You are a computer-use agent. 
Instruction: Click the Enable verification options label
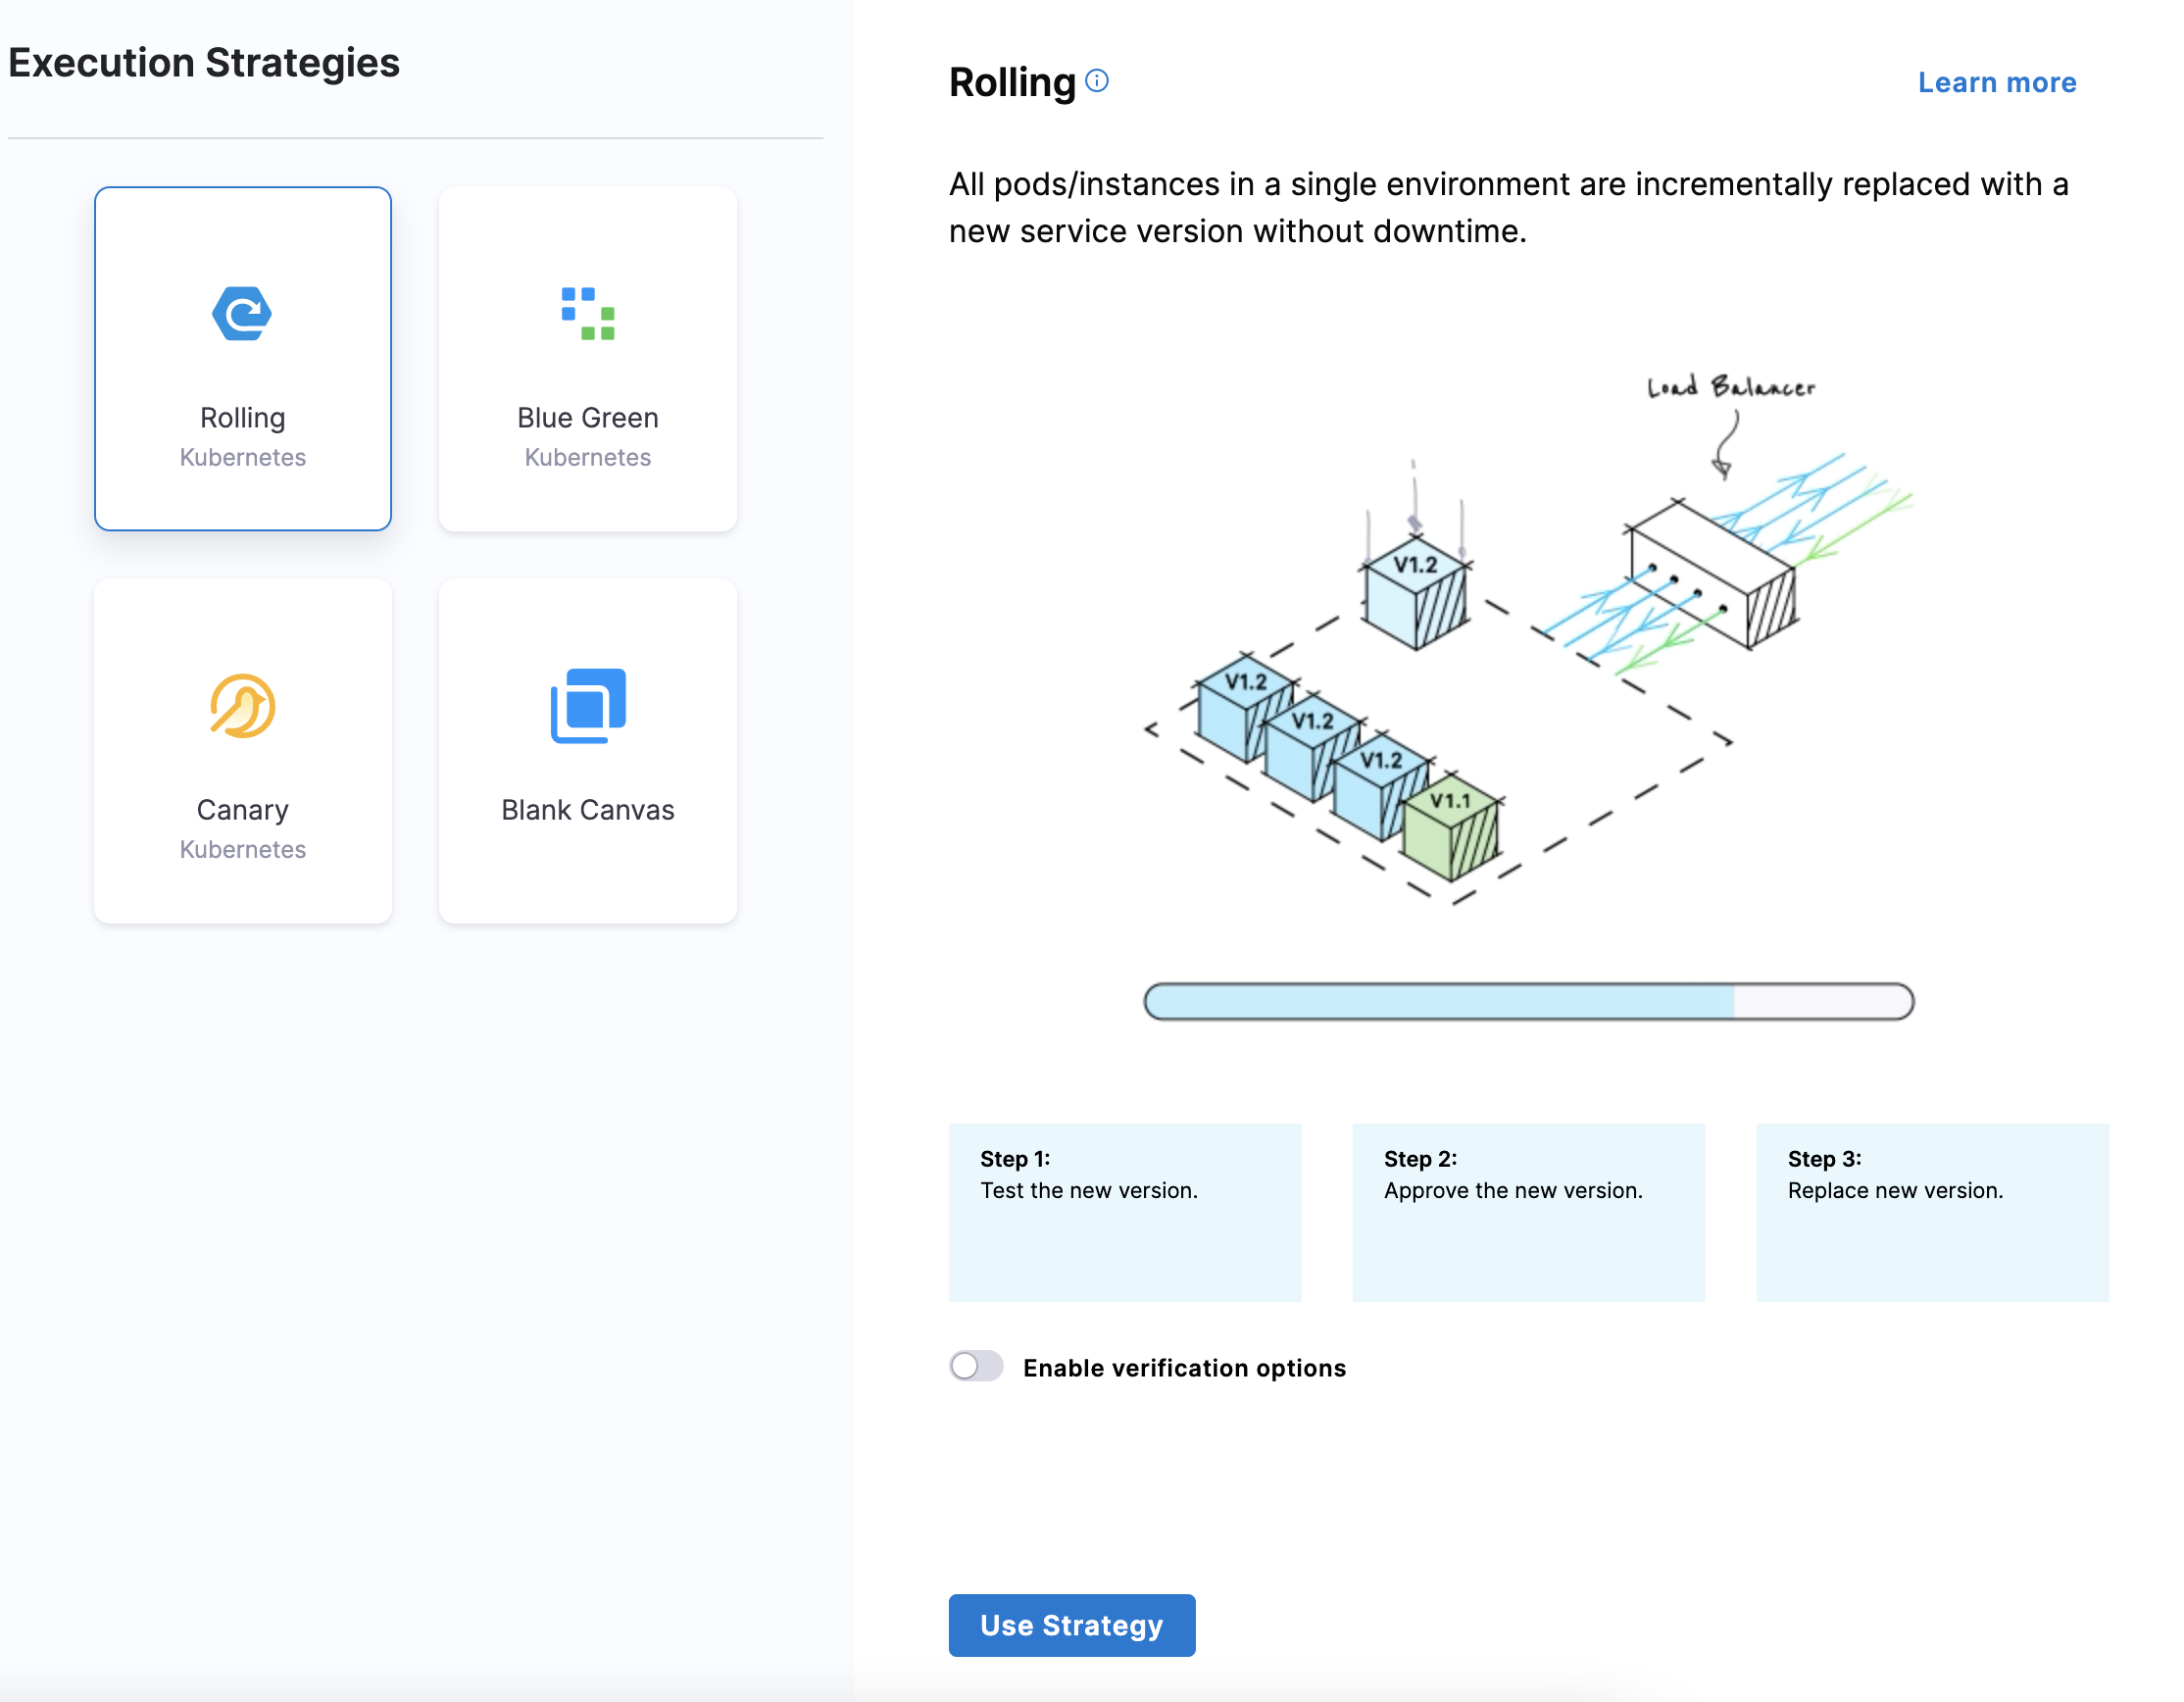coord(1184,1368)
